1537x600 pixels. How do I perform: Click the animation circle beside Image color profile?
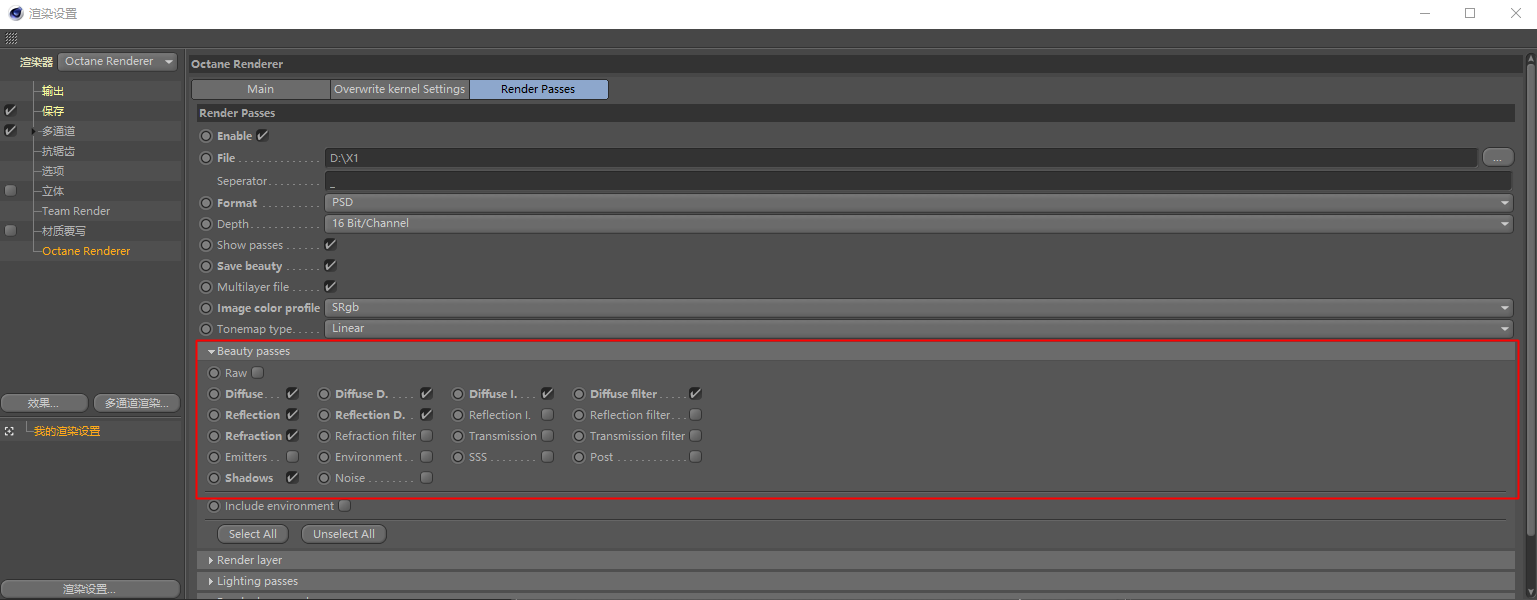click(206, 308)
